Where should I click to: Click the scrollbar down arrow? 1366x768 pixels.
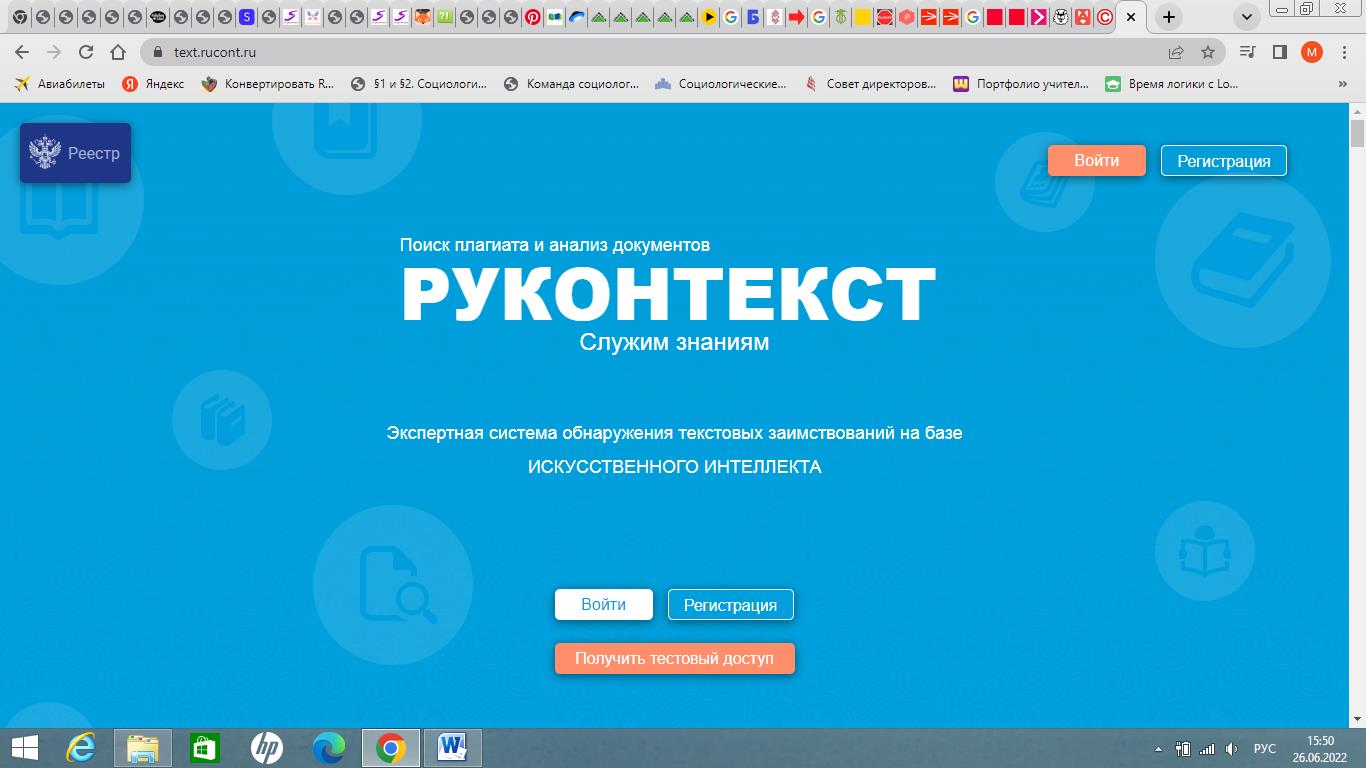pos(1357,720)
